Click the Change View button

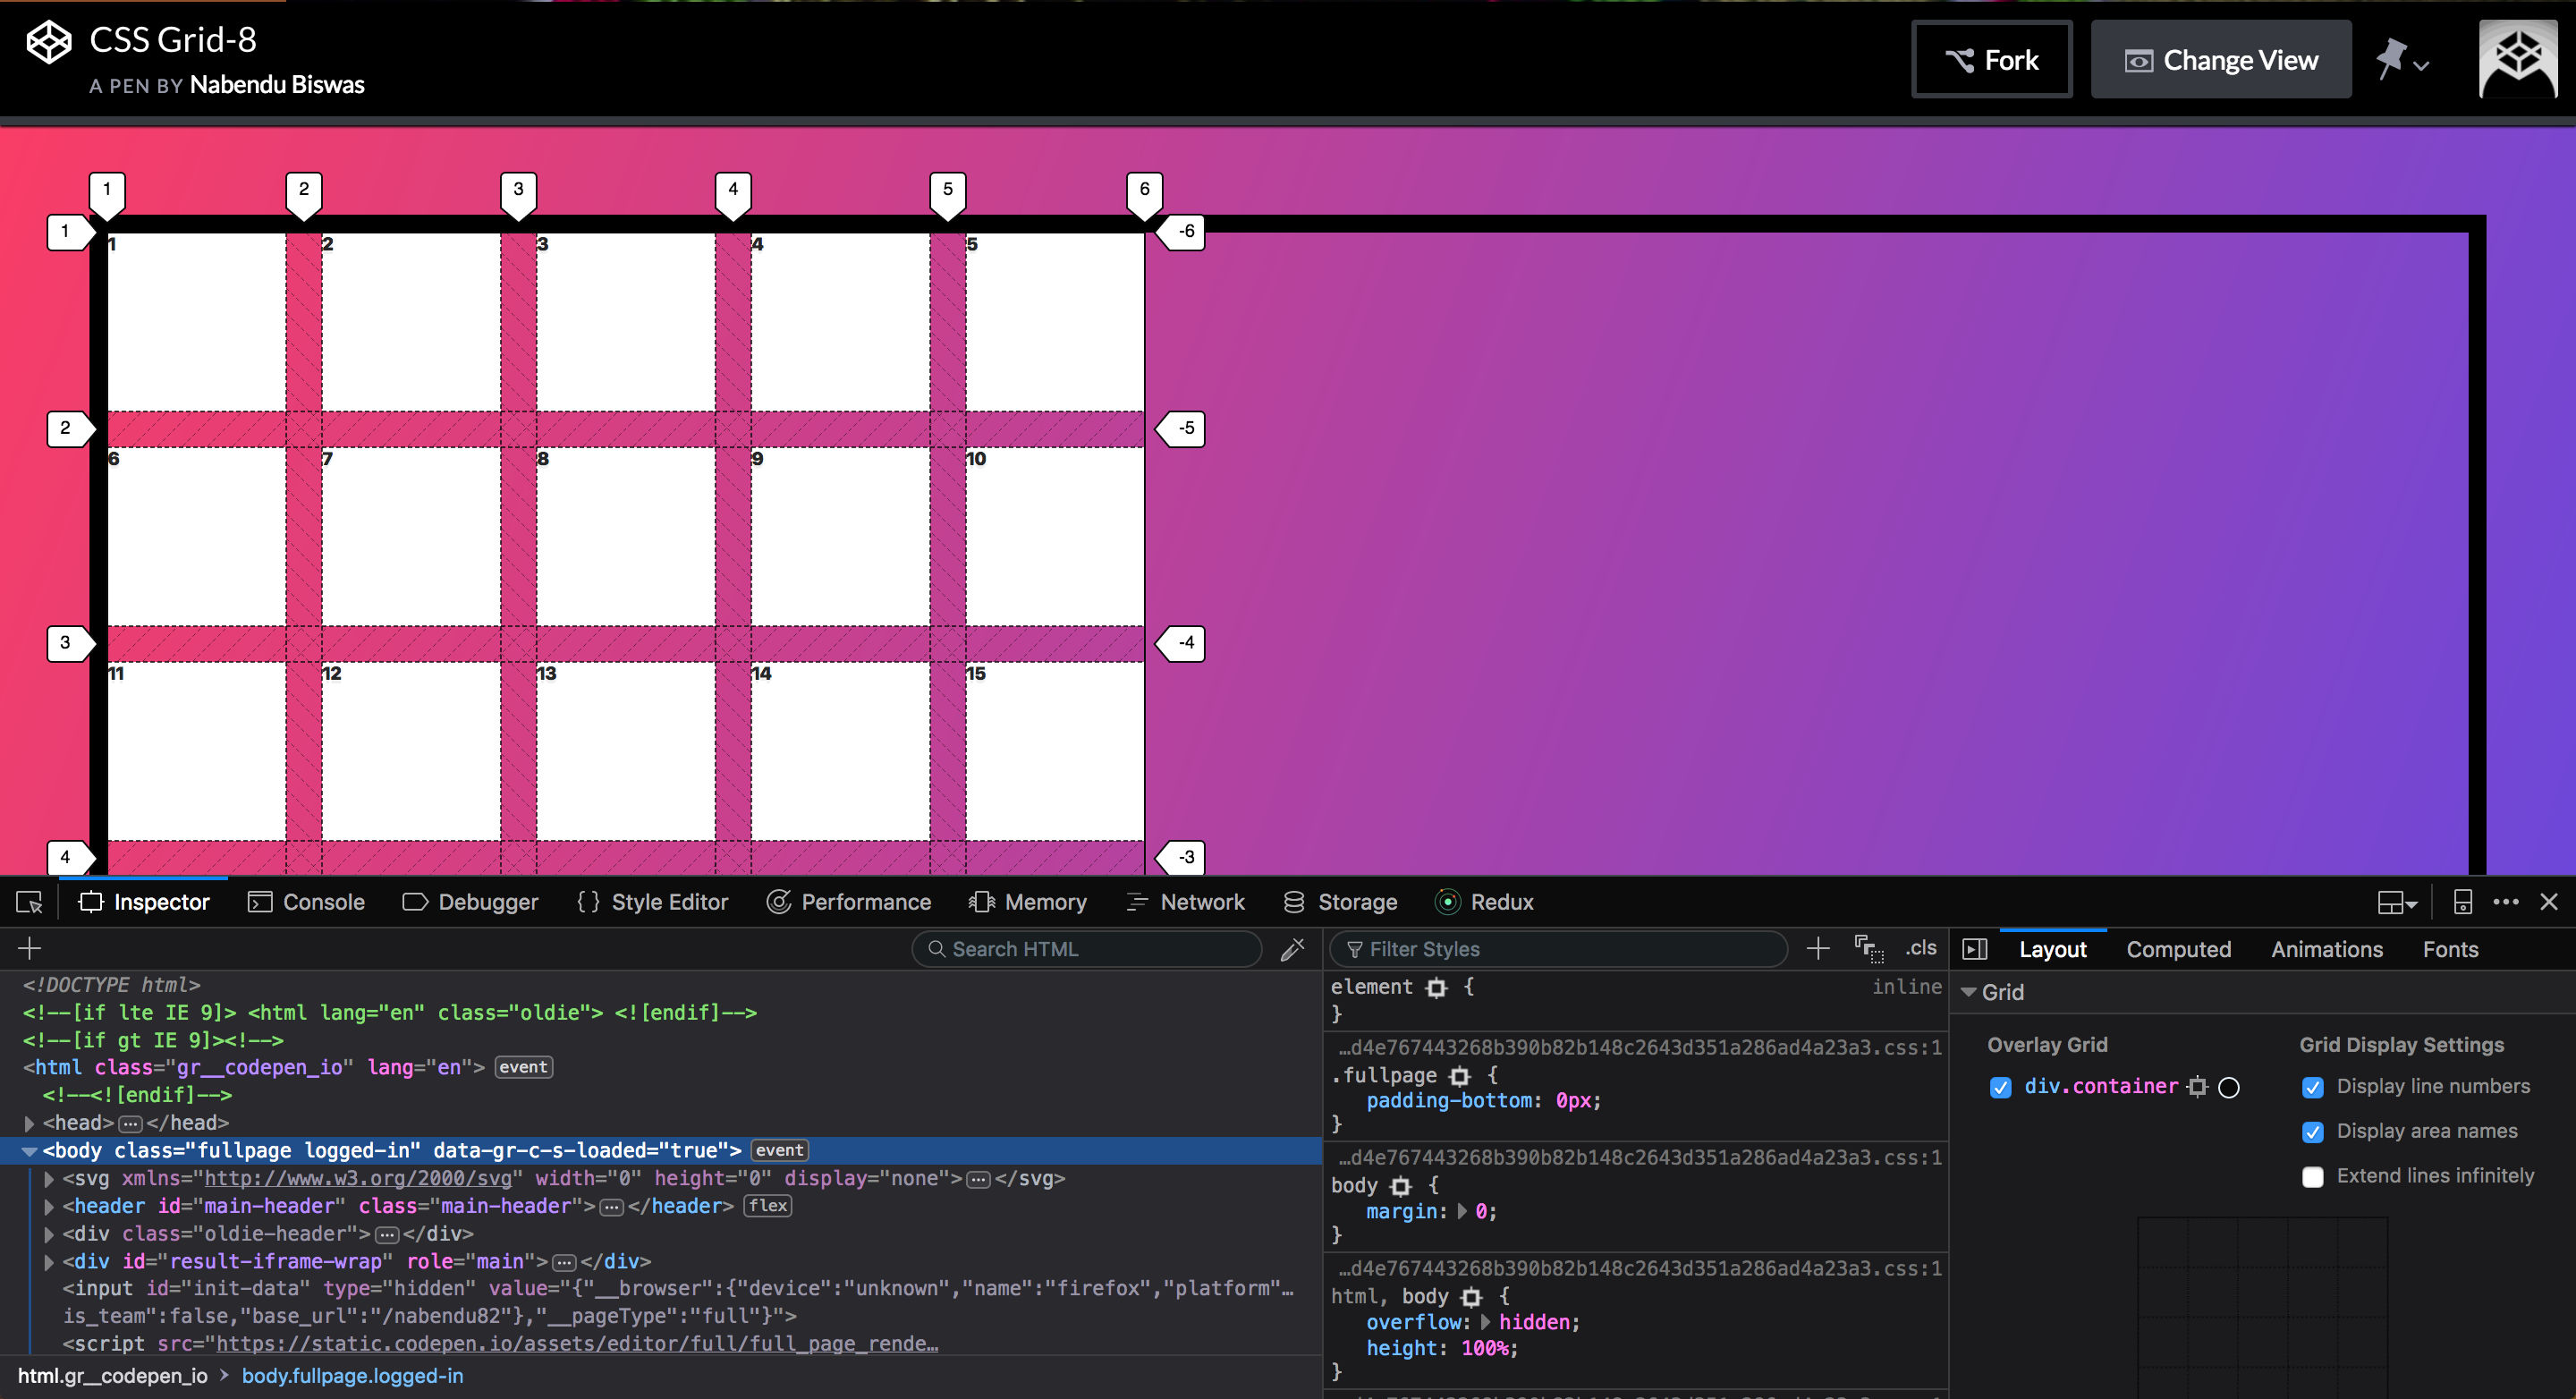(2221, 60)
